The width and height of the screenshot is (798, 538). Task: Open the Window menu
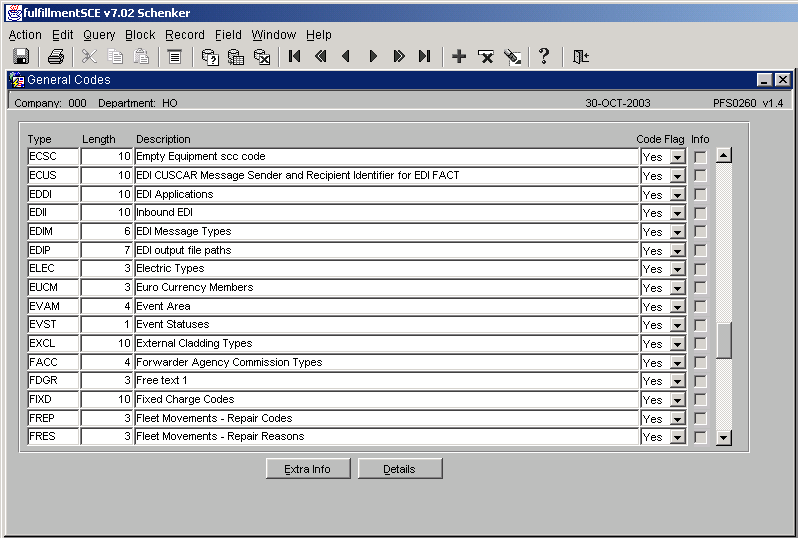[x=274, y=35]
